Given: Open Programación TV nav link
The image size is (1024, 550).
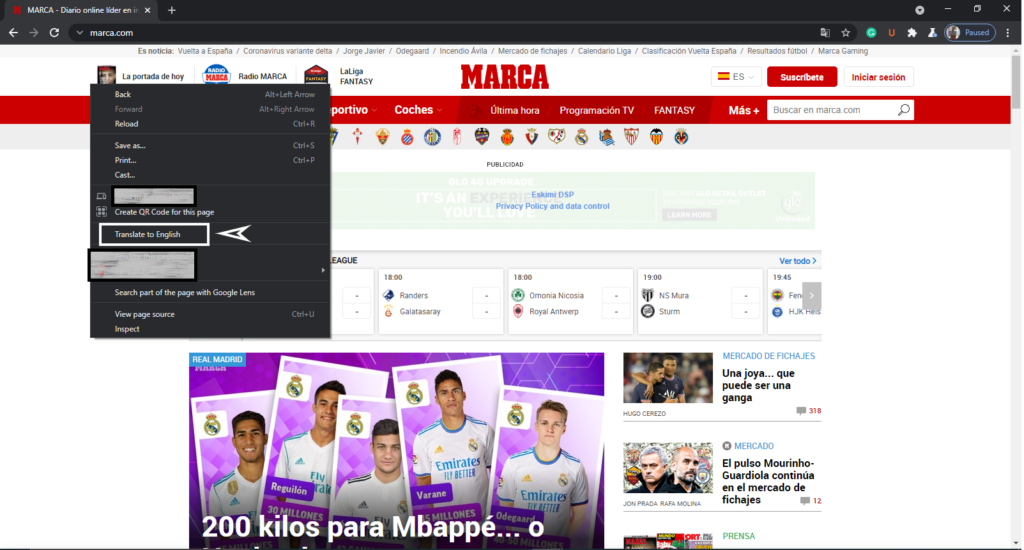Looking at the screenshot, I should point(596,110).
